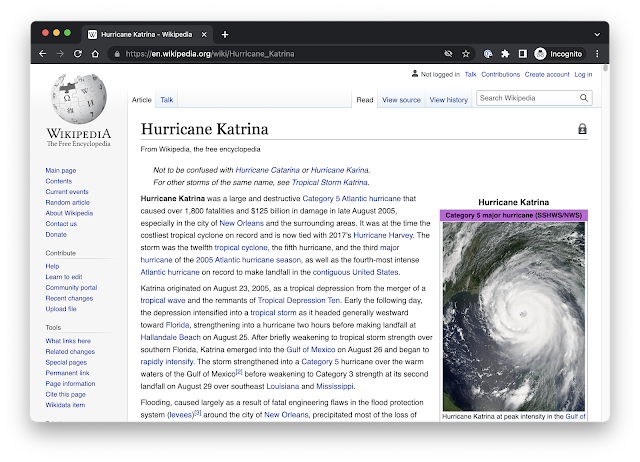Image resolution: width=640 pixels, height=462 pixels.
Task: Open Community portal link
Action: (71, 288)
